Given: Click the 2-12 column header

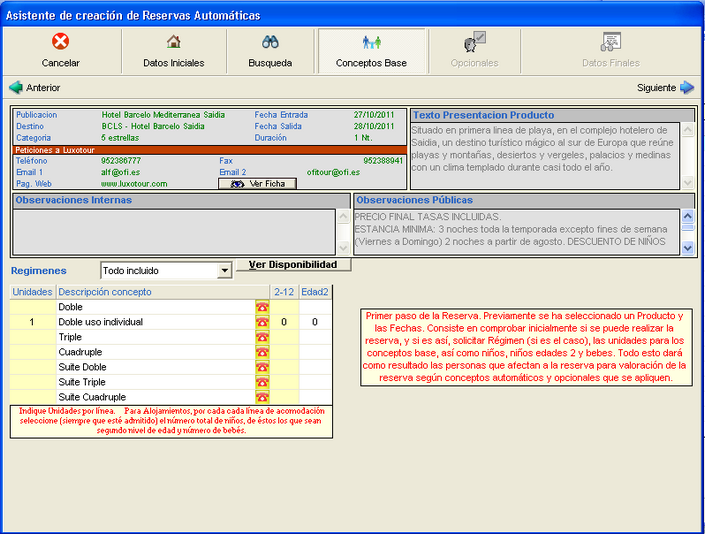Looking at the screenshot, I should (x=284, y=292).
